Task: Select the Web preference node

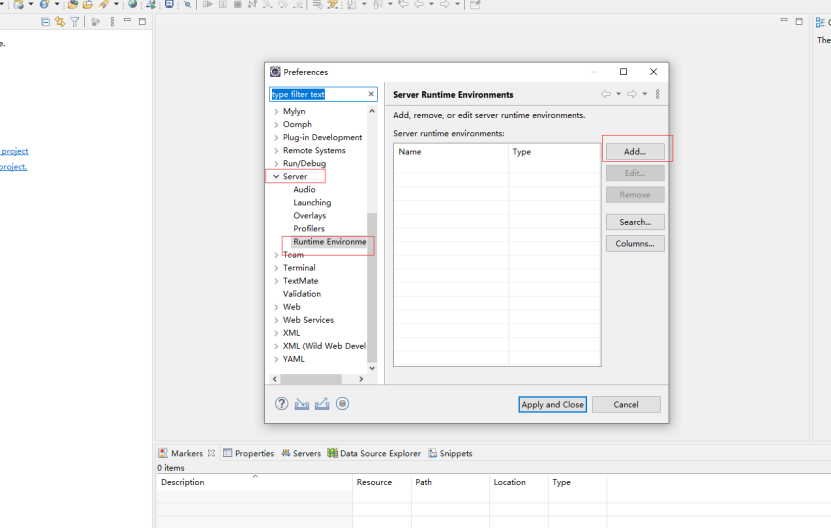Action: tap(291, 307)
